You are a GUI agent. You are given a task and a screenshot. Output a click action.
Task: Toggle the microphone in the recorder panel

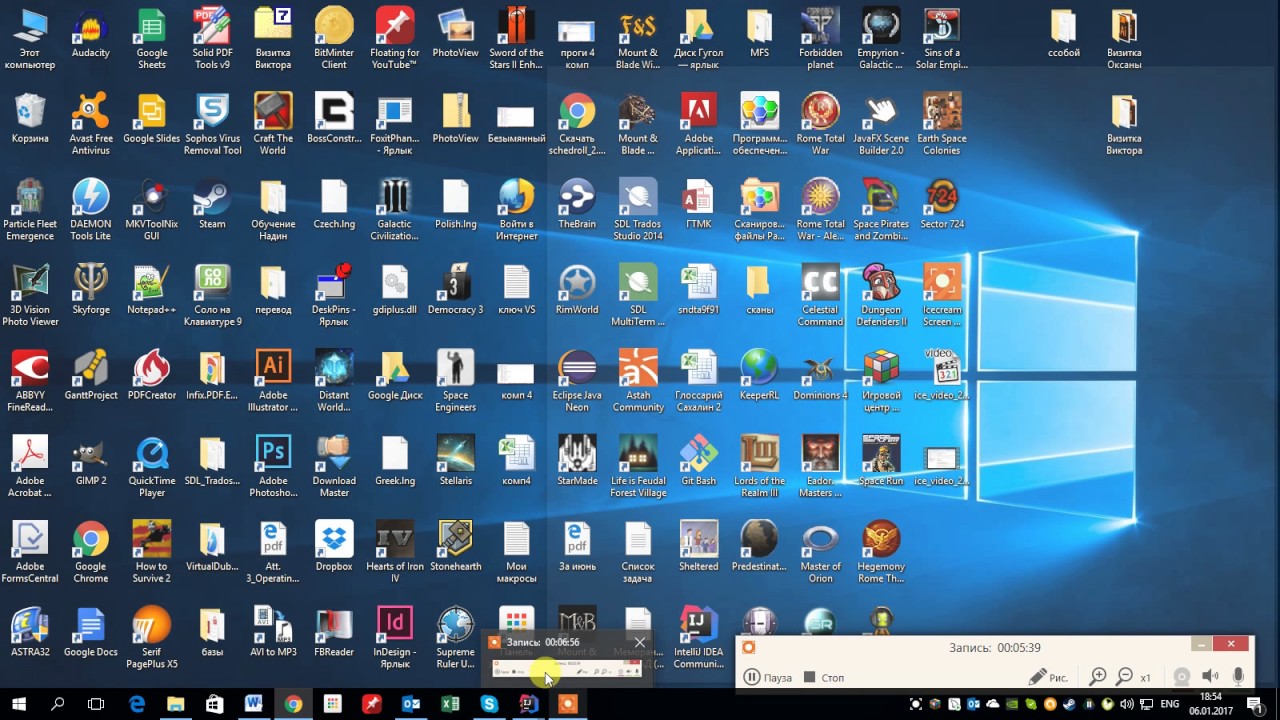[1238, 677]
